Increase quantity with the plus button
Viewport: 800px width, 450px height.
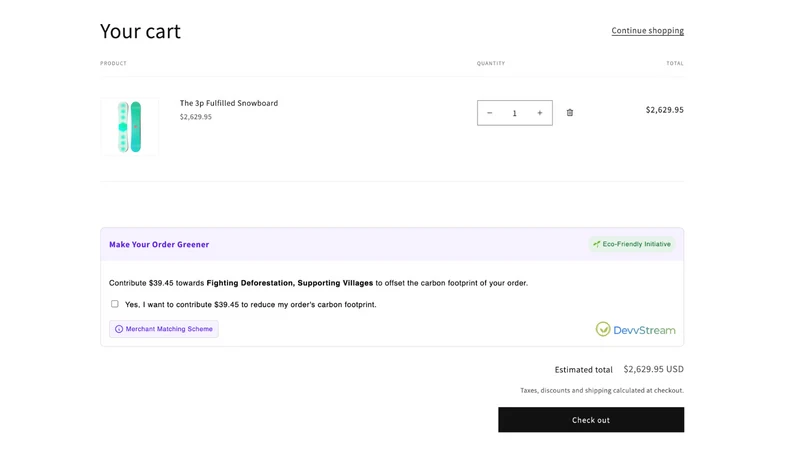[539, 113]
